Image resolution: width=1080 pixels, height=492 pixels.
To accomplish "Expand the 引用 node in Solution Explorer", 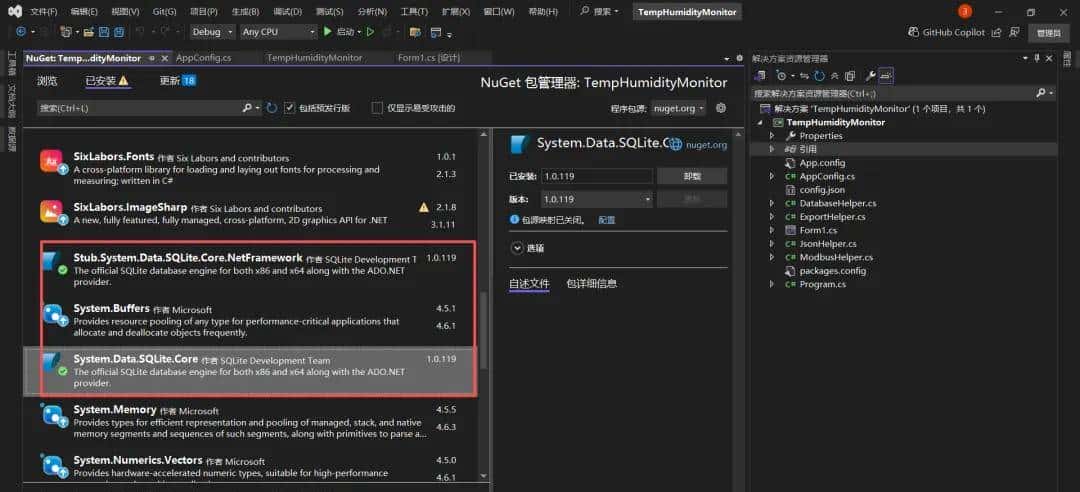I will point(771,149).
